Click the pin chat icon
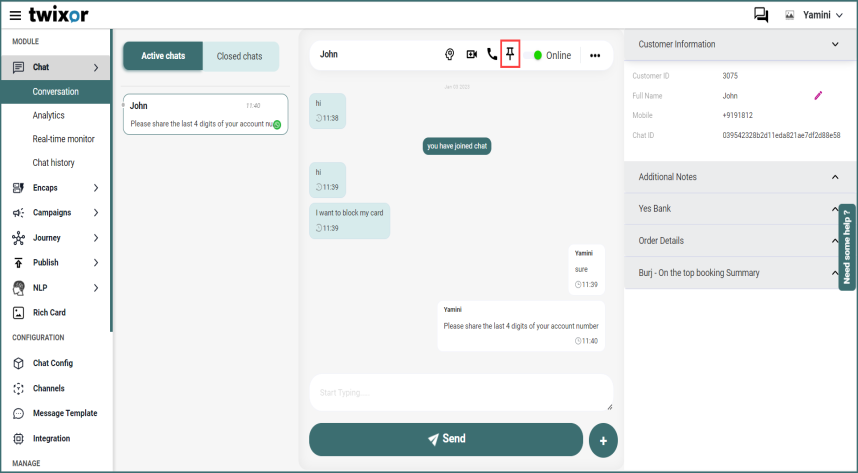858x473 pixels. pyautogui.click(x=510, y=55)
